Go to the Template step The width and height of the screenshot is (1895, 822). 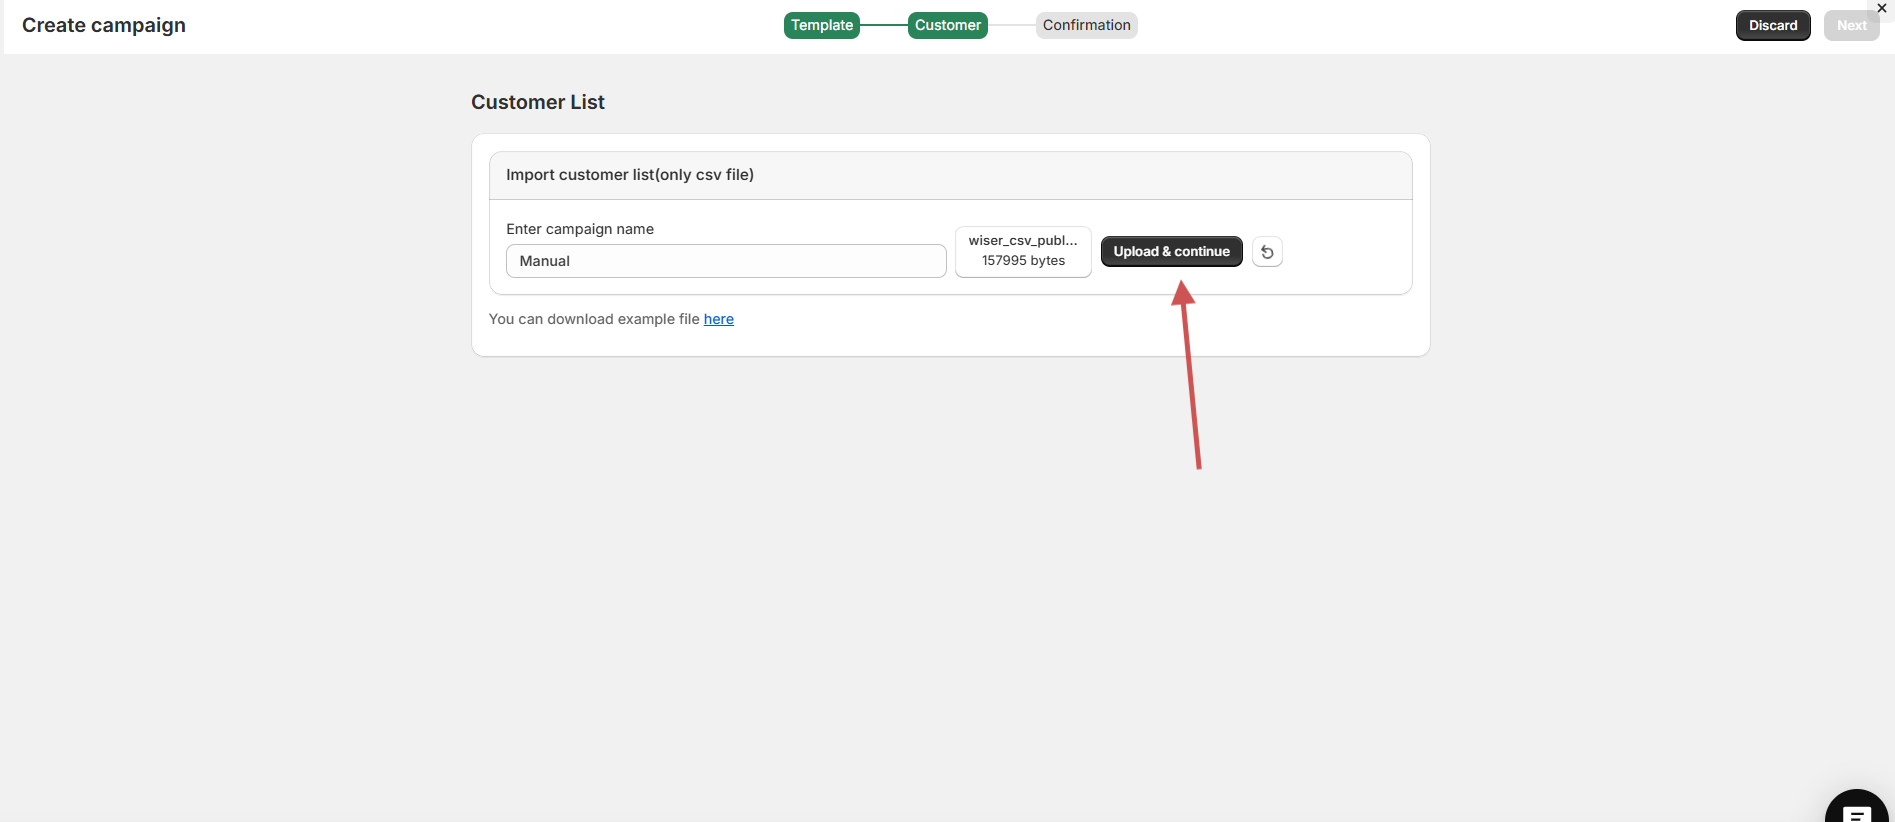point(822,26)
